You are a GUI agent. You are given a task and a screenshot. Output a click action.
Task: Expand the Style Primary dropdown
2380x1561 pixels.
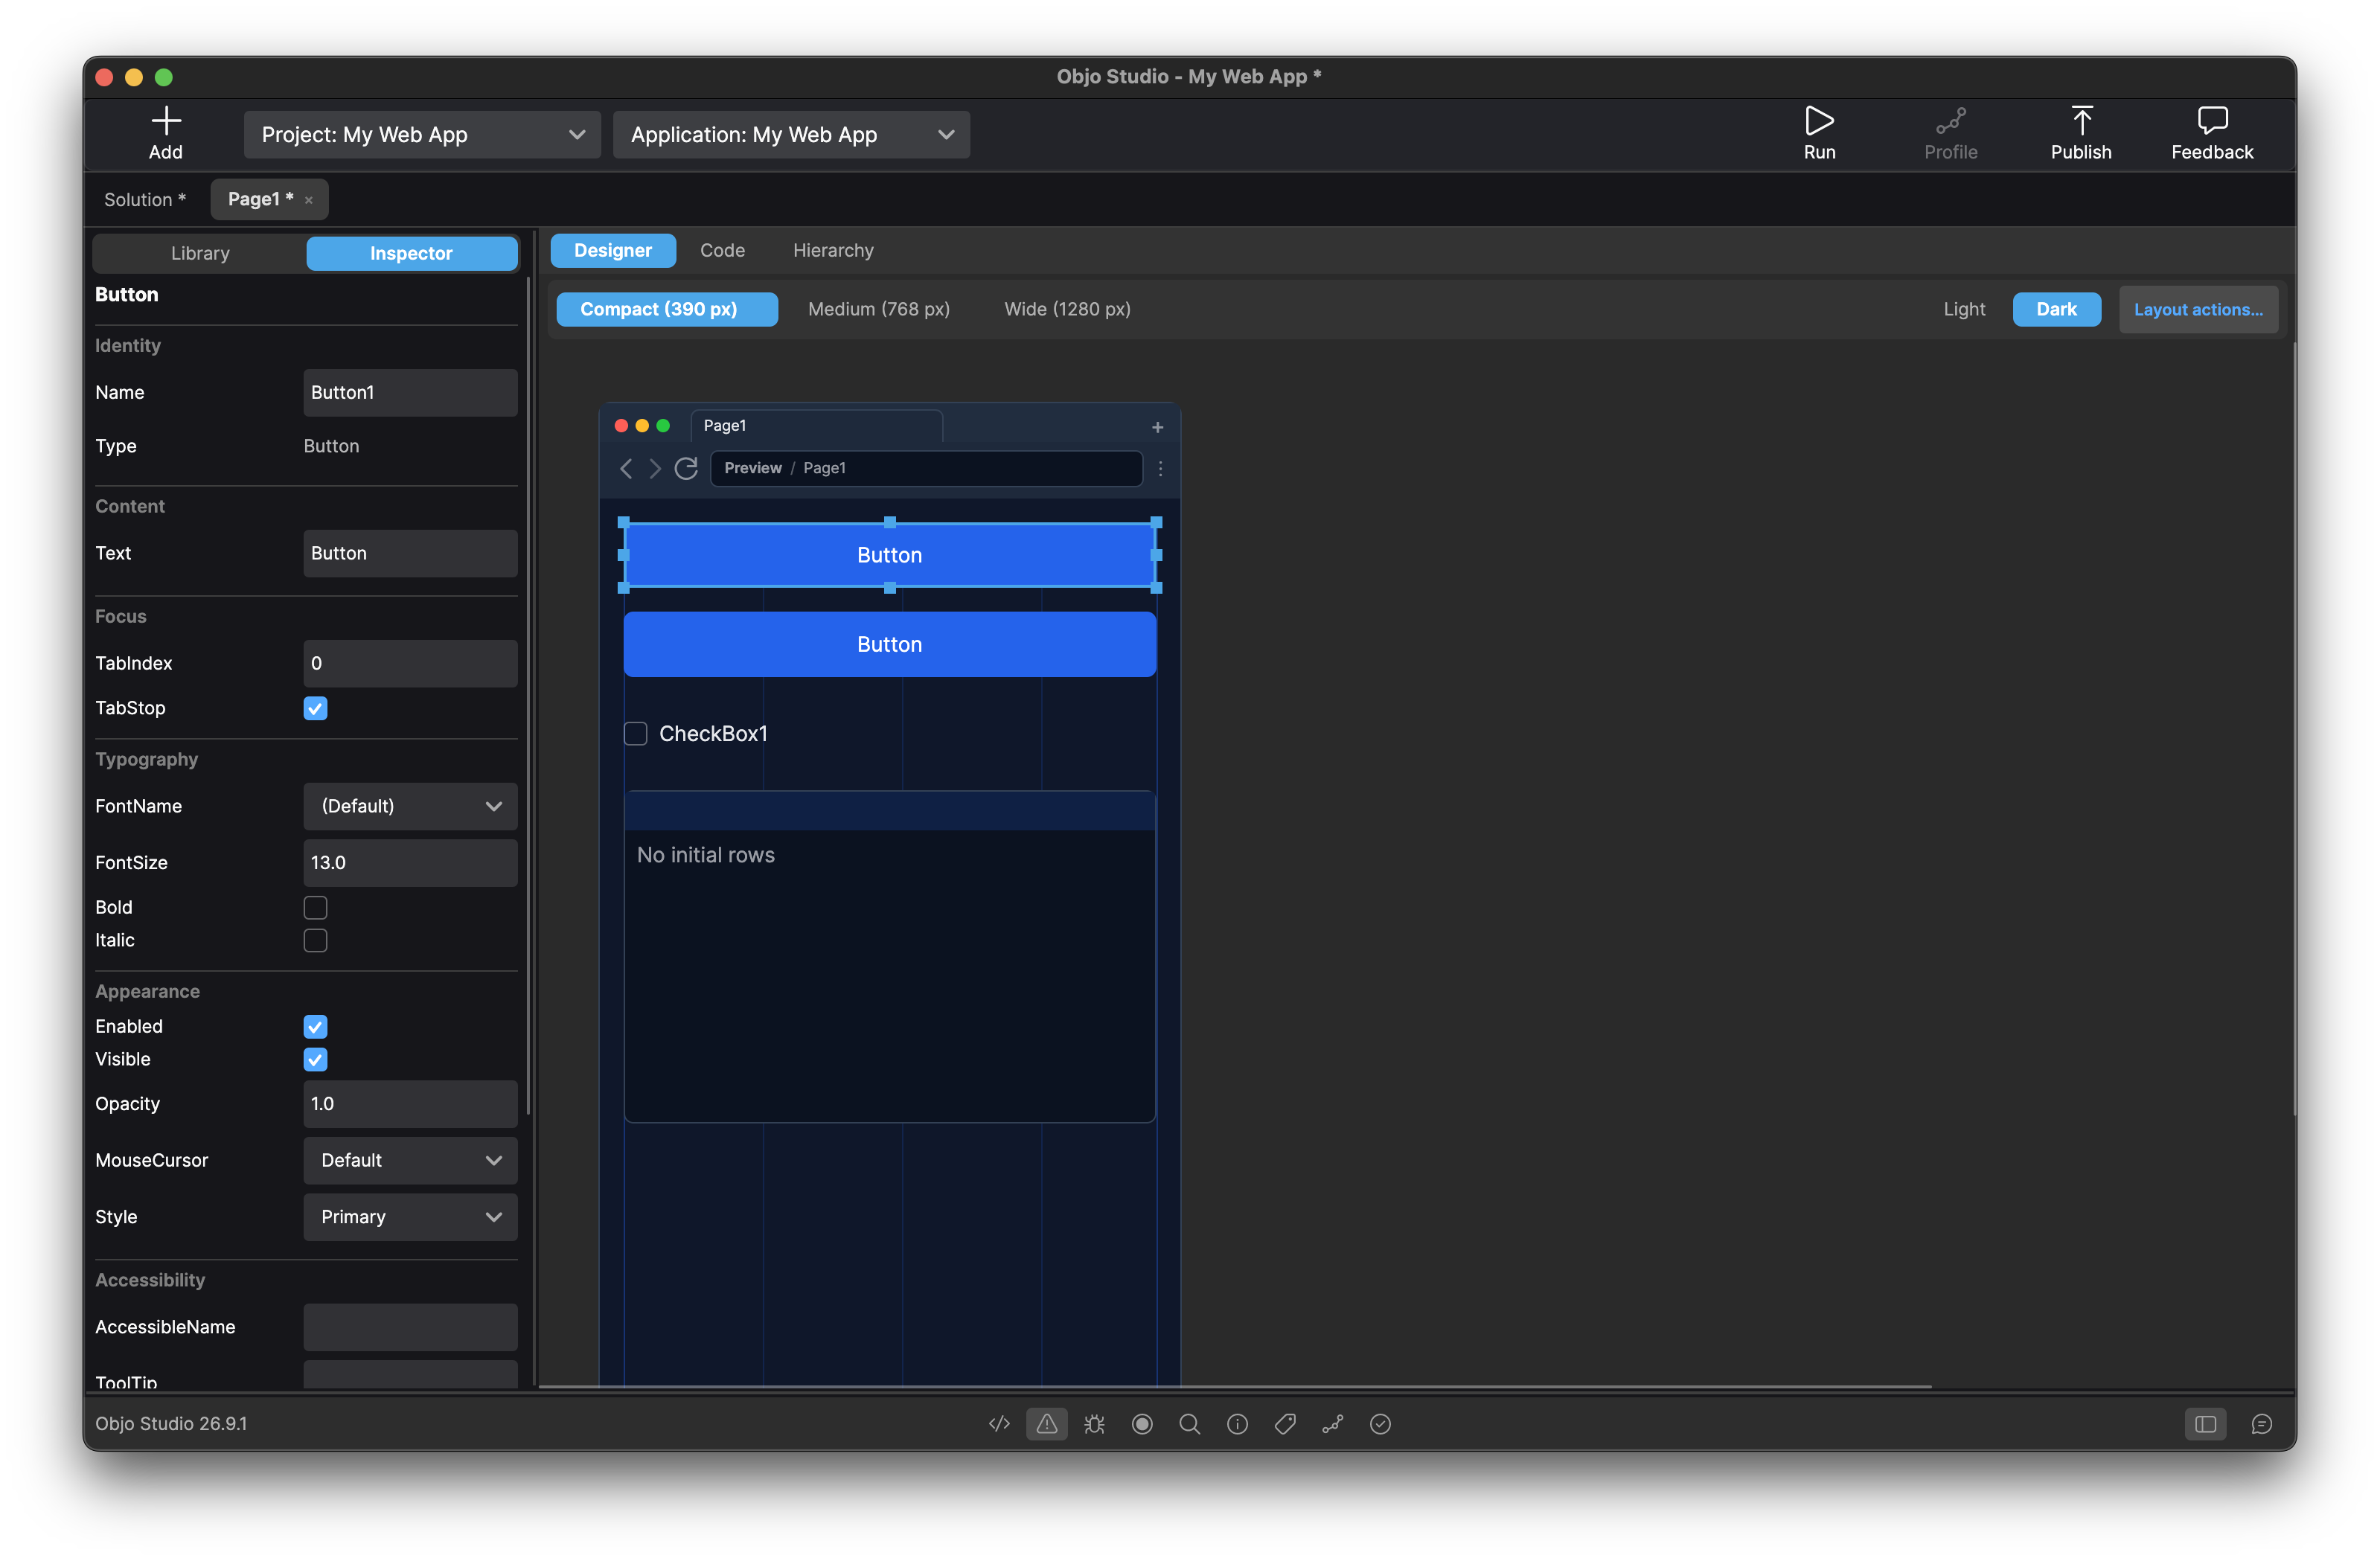pyautogui.click(x=410, y=1217)
